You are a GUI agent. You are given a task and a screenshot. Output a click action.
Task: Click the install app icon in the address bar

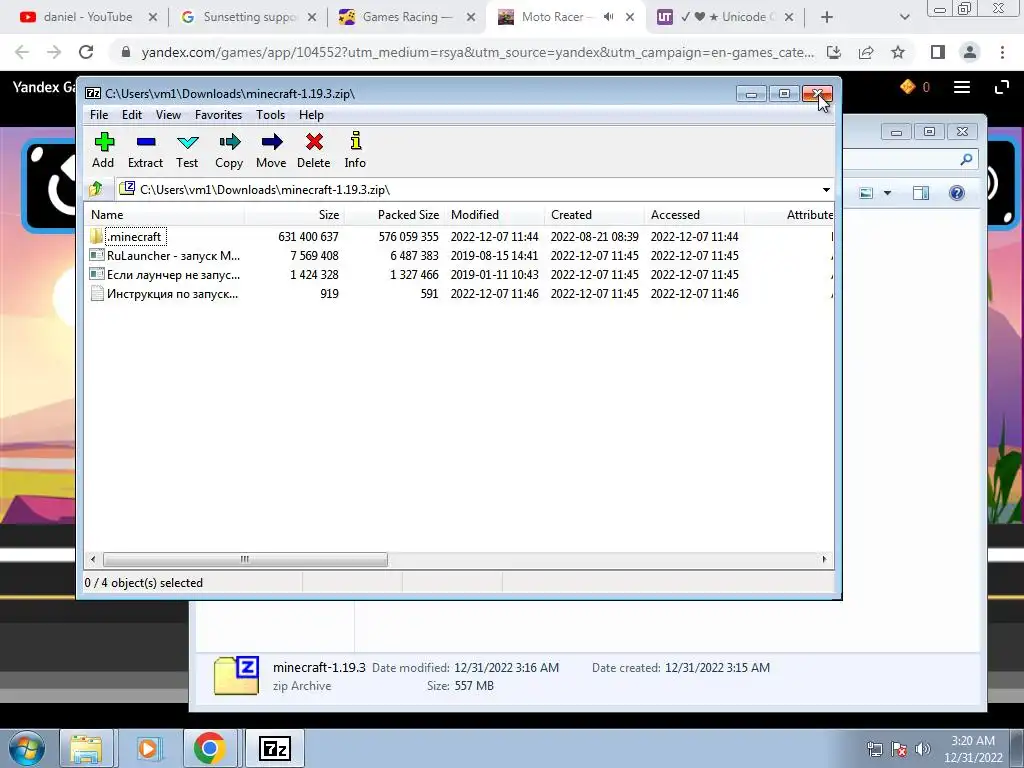click(834, 52)
